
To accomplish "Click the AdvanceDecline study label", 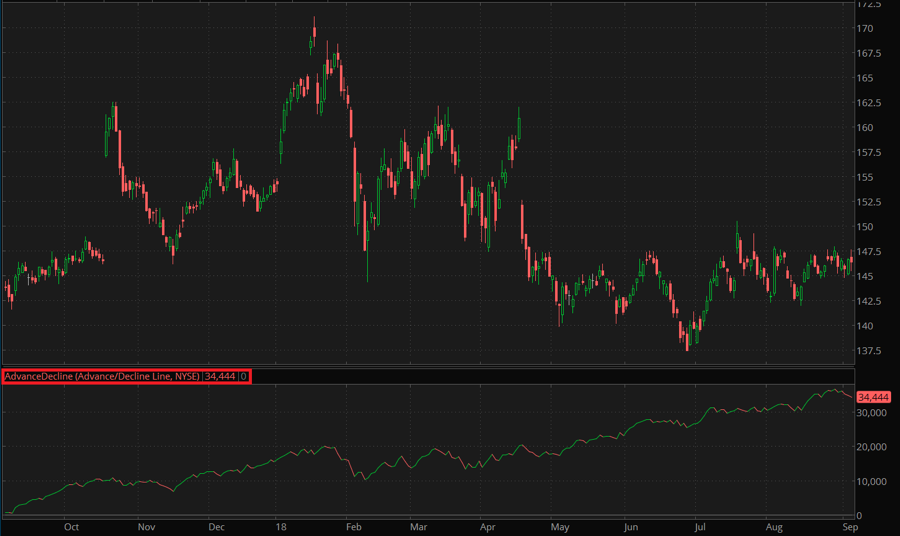I will coord(125,376).
